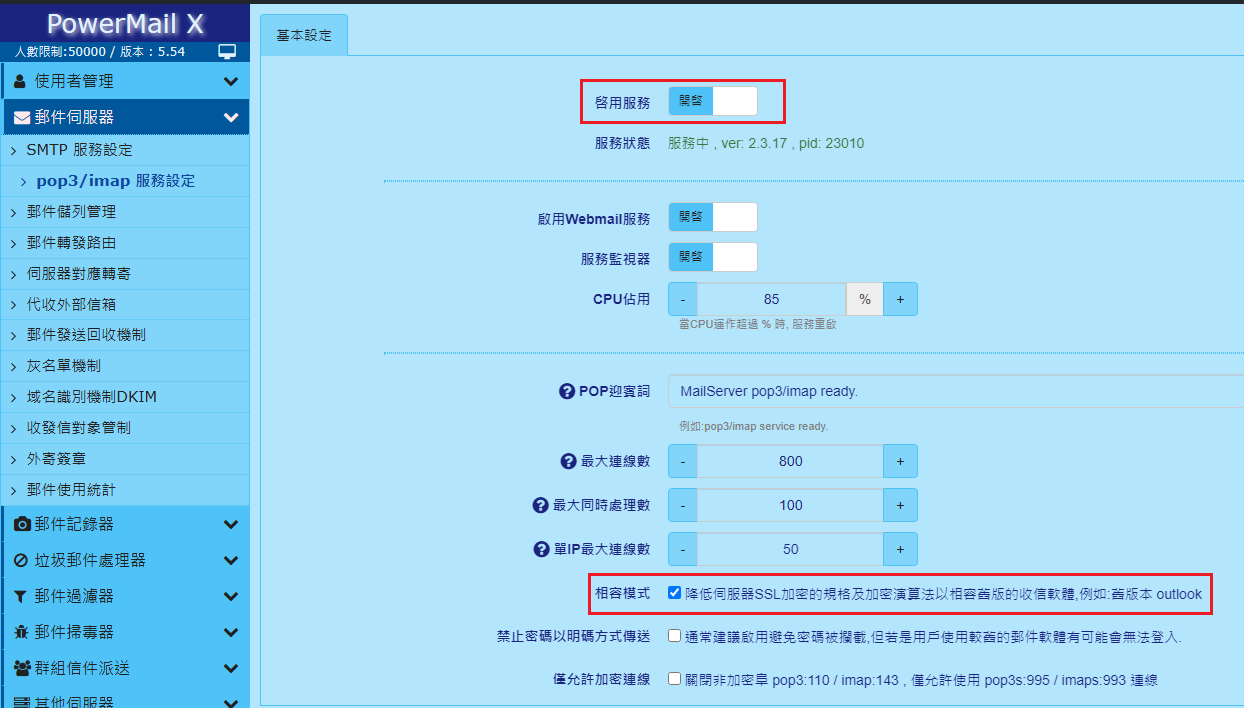The height and width of the screenshot is (708, 1244).
Task: Expand the 其他伺服器 section chevron
Action: 231,702
